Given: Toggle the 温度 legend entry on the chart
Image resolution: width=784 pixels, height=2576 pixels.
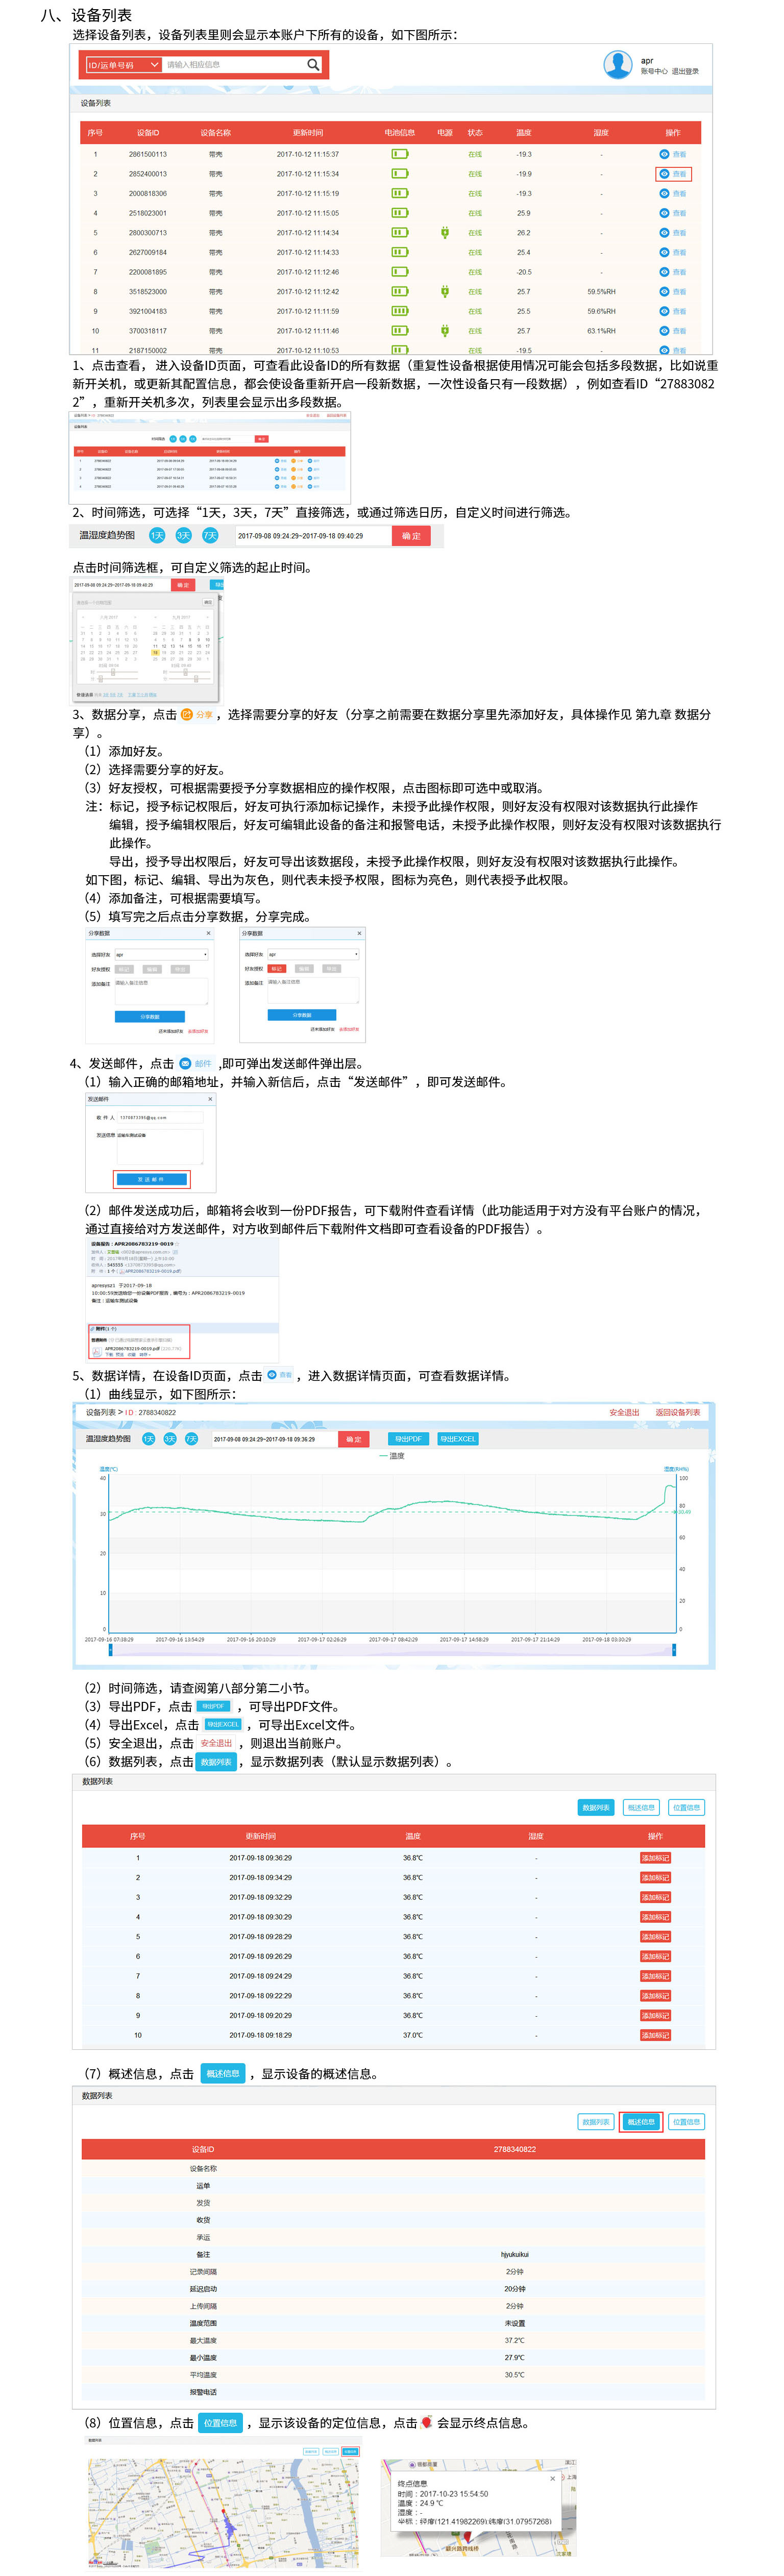Looking at the screenshot, I should (x=391, y=1456).
